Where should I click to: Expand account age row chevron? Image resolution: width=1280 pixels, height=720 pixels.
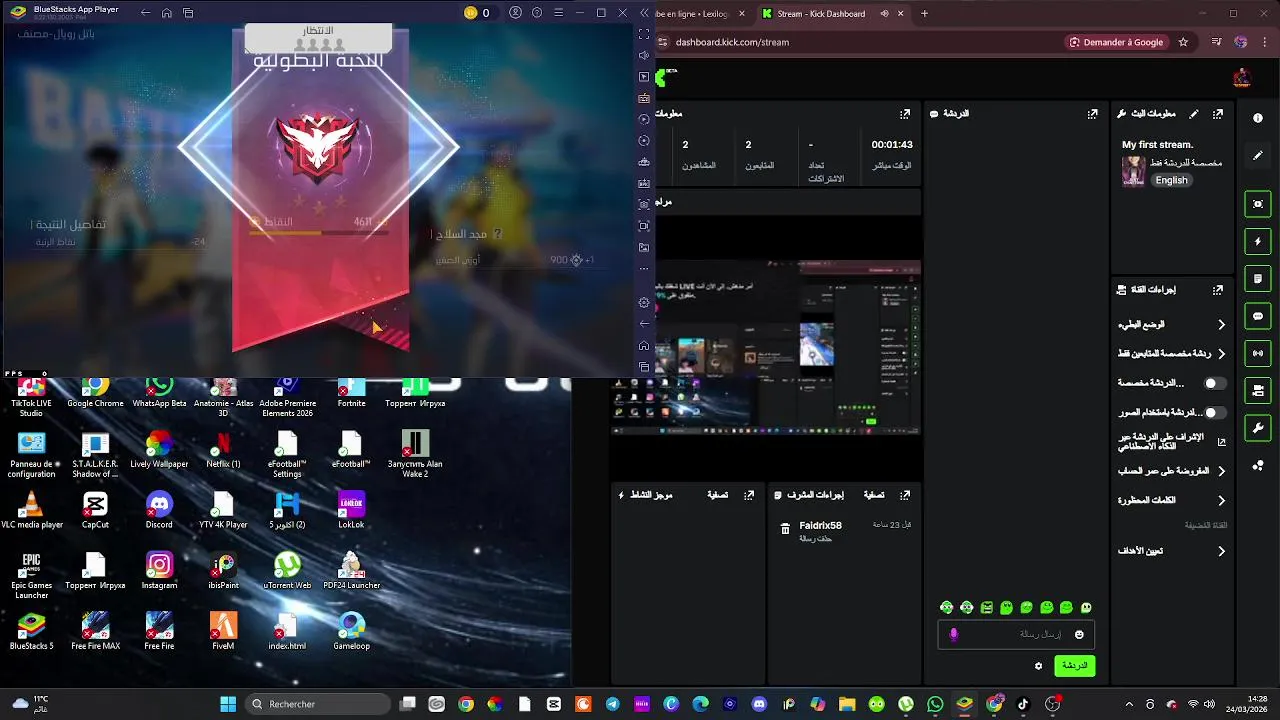[1221, 471]
